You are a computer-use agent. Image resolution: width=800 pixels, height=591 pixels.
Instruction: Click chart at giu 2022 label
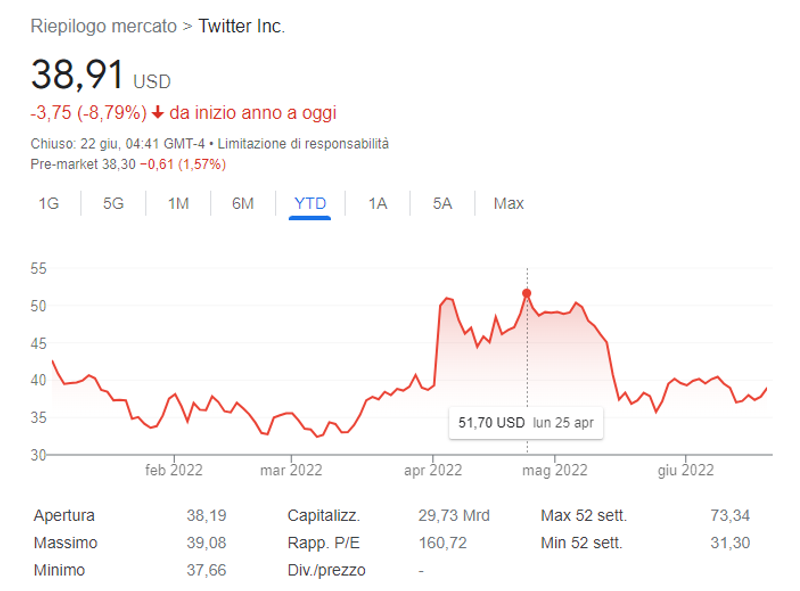coord(686,470)
